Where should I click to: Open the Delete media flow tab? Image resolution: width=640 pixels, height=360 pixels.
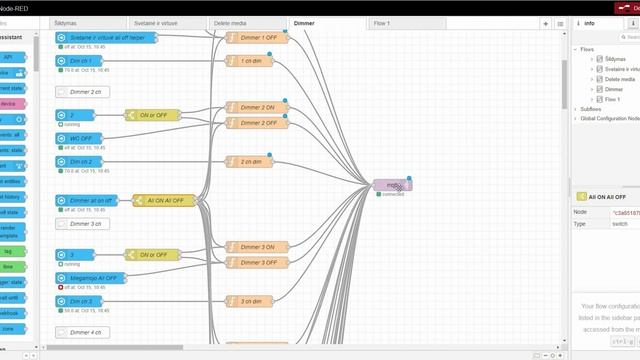(247, 23)
